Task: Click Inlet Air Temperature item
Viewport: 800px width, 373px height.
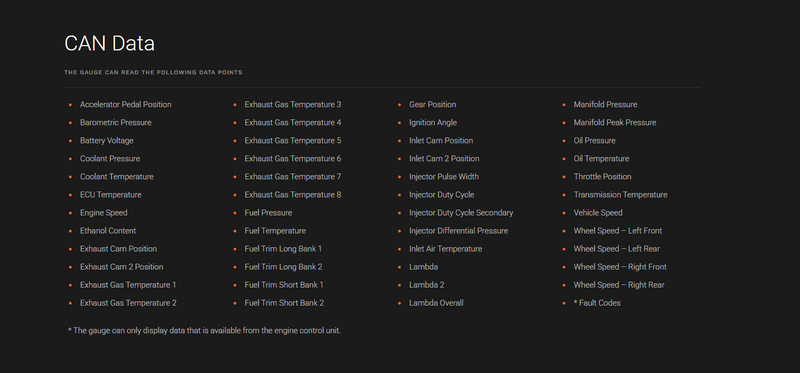Action: 445,249
